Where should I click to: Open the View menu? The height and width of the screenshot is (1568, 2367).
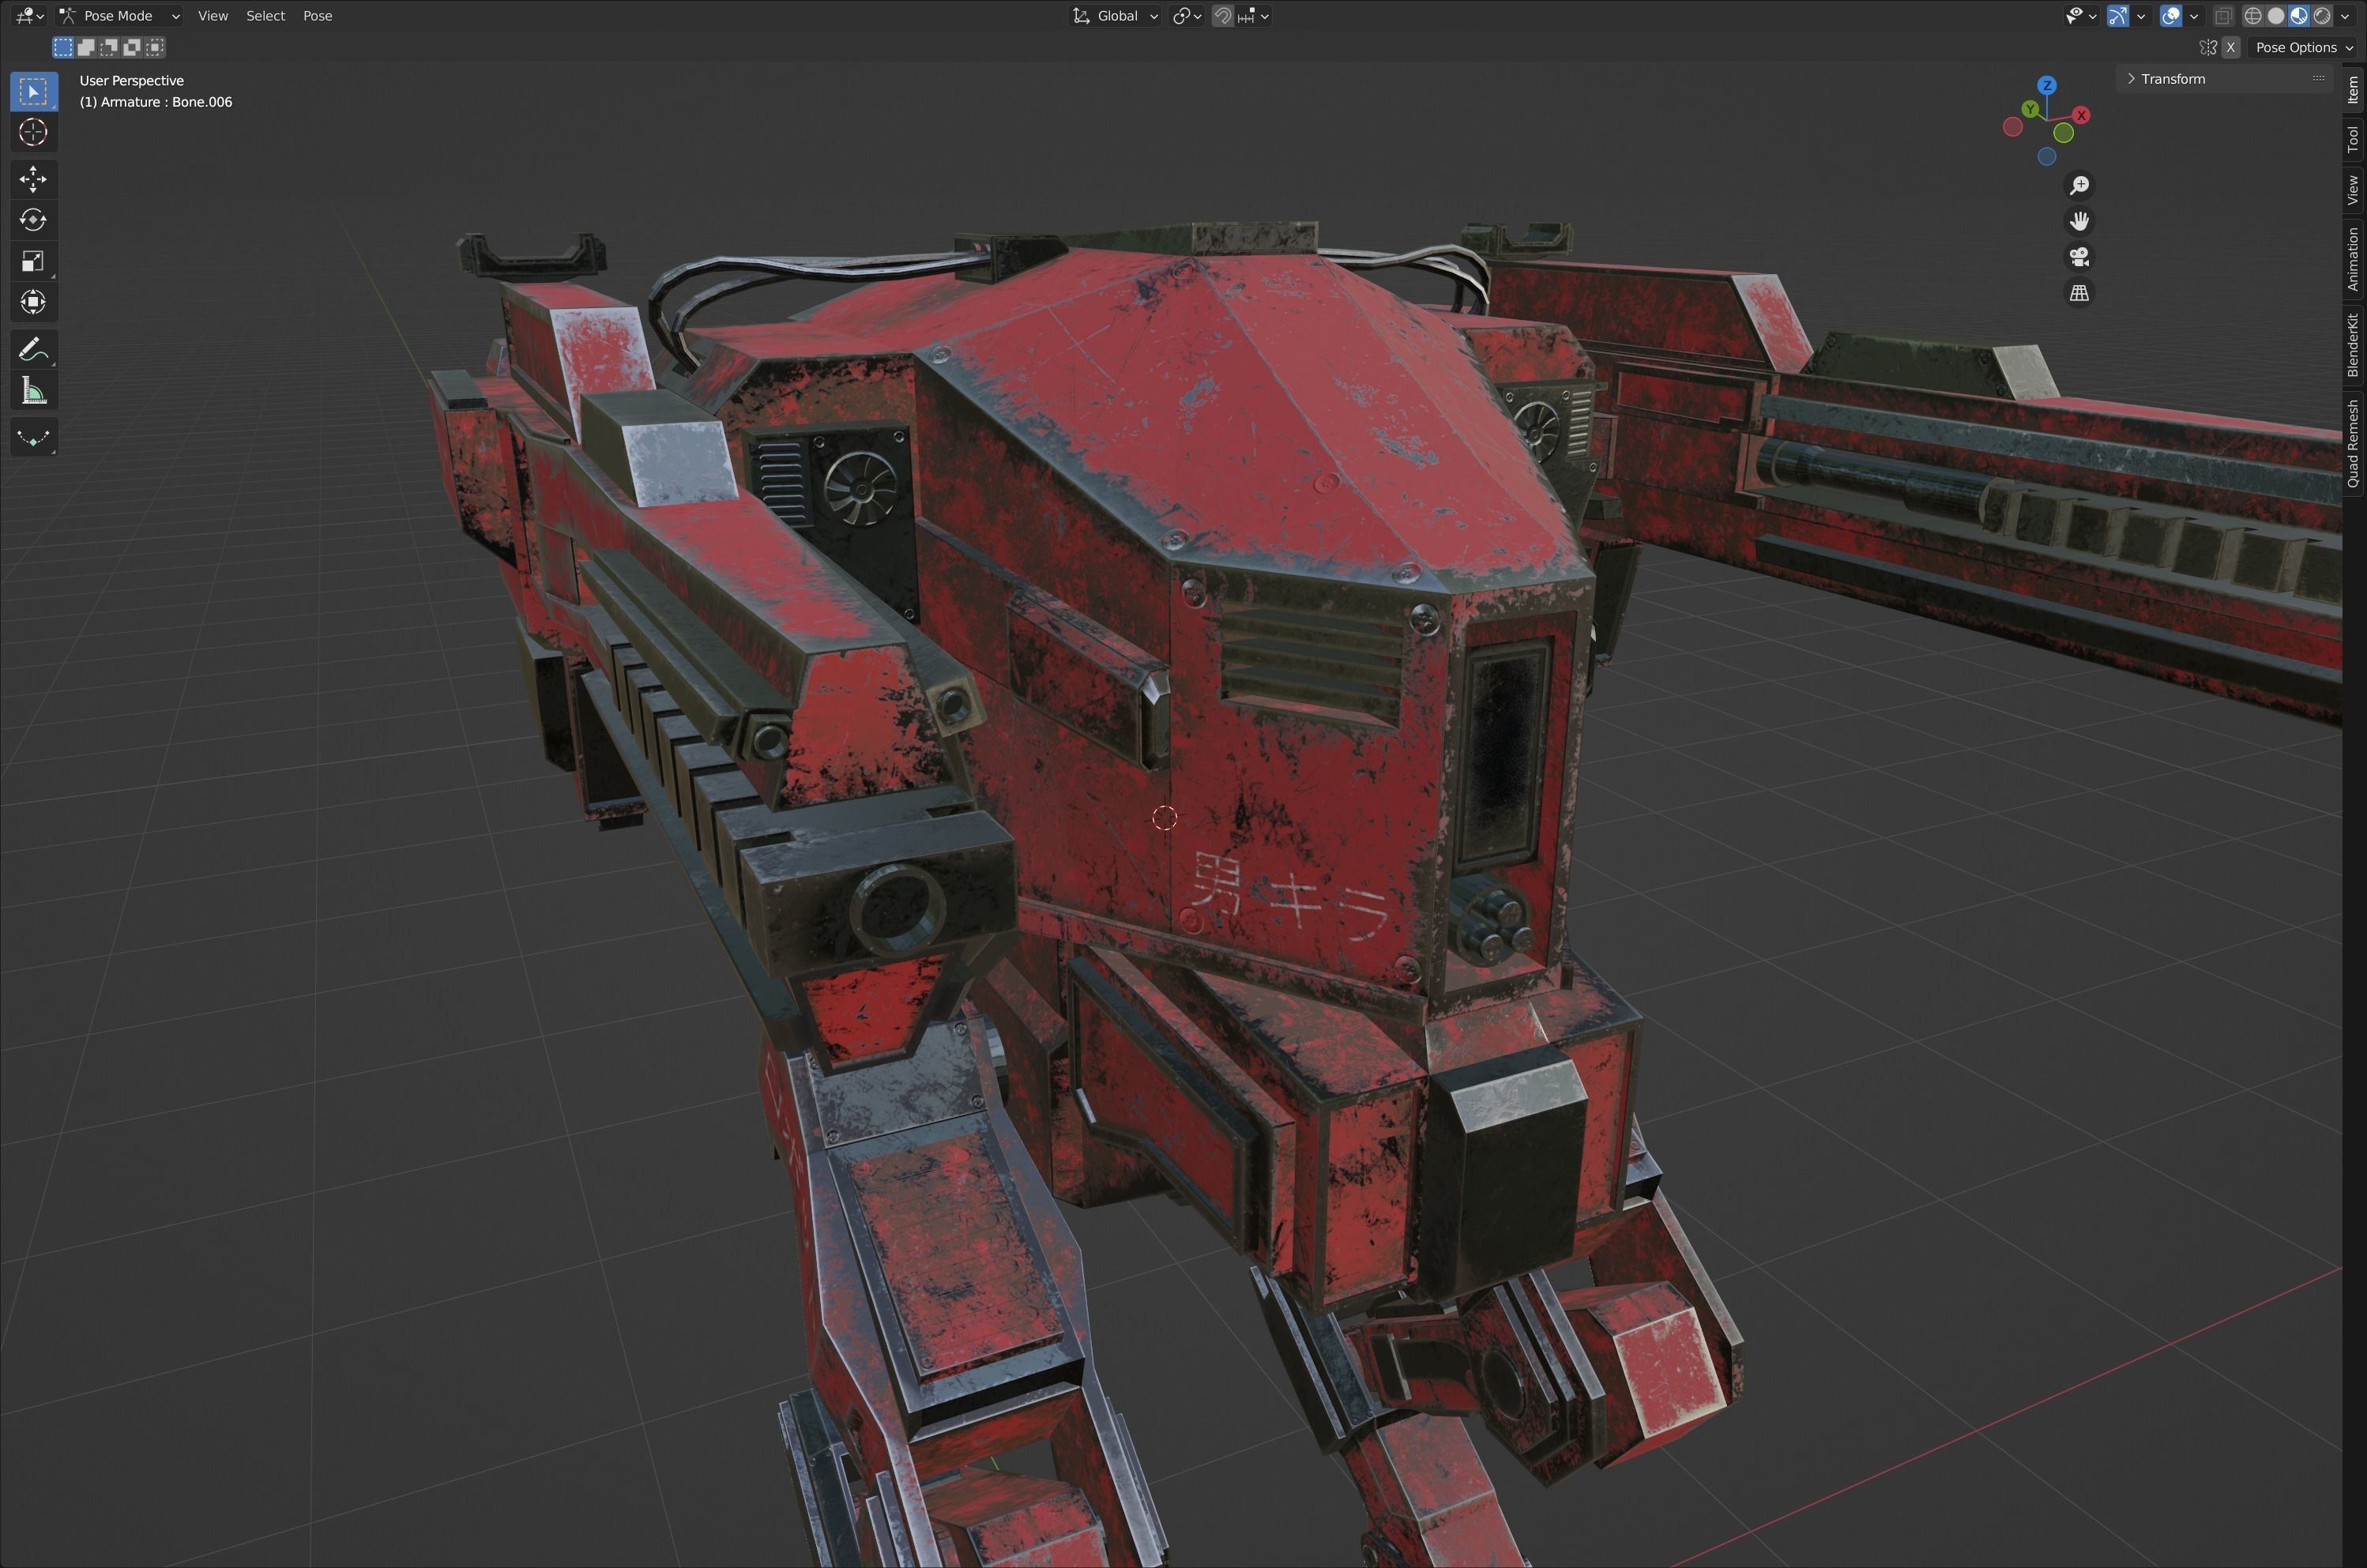213,16
